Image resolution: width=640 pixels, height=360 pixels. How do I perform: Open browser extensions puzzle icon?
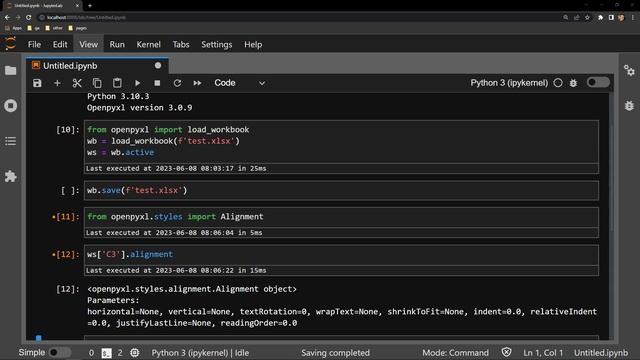pos(600,18)
